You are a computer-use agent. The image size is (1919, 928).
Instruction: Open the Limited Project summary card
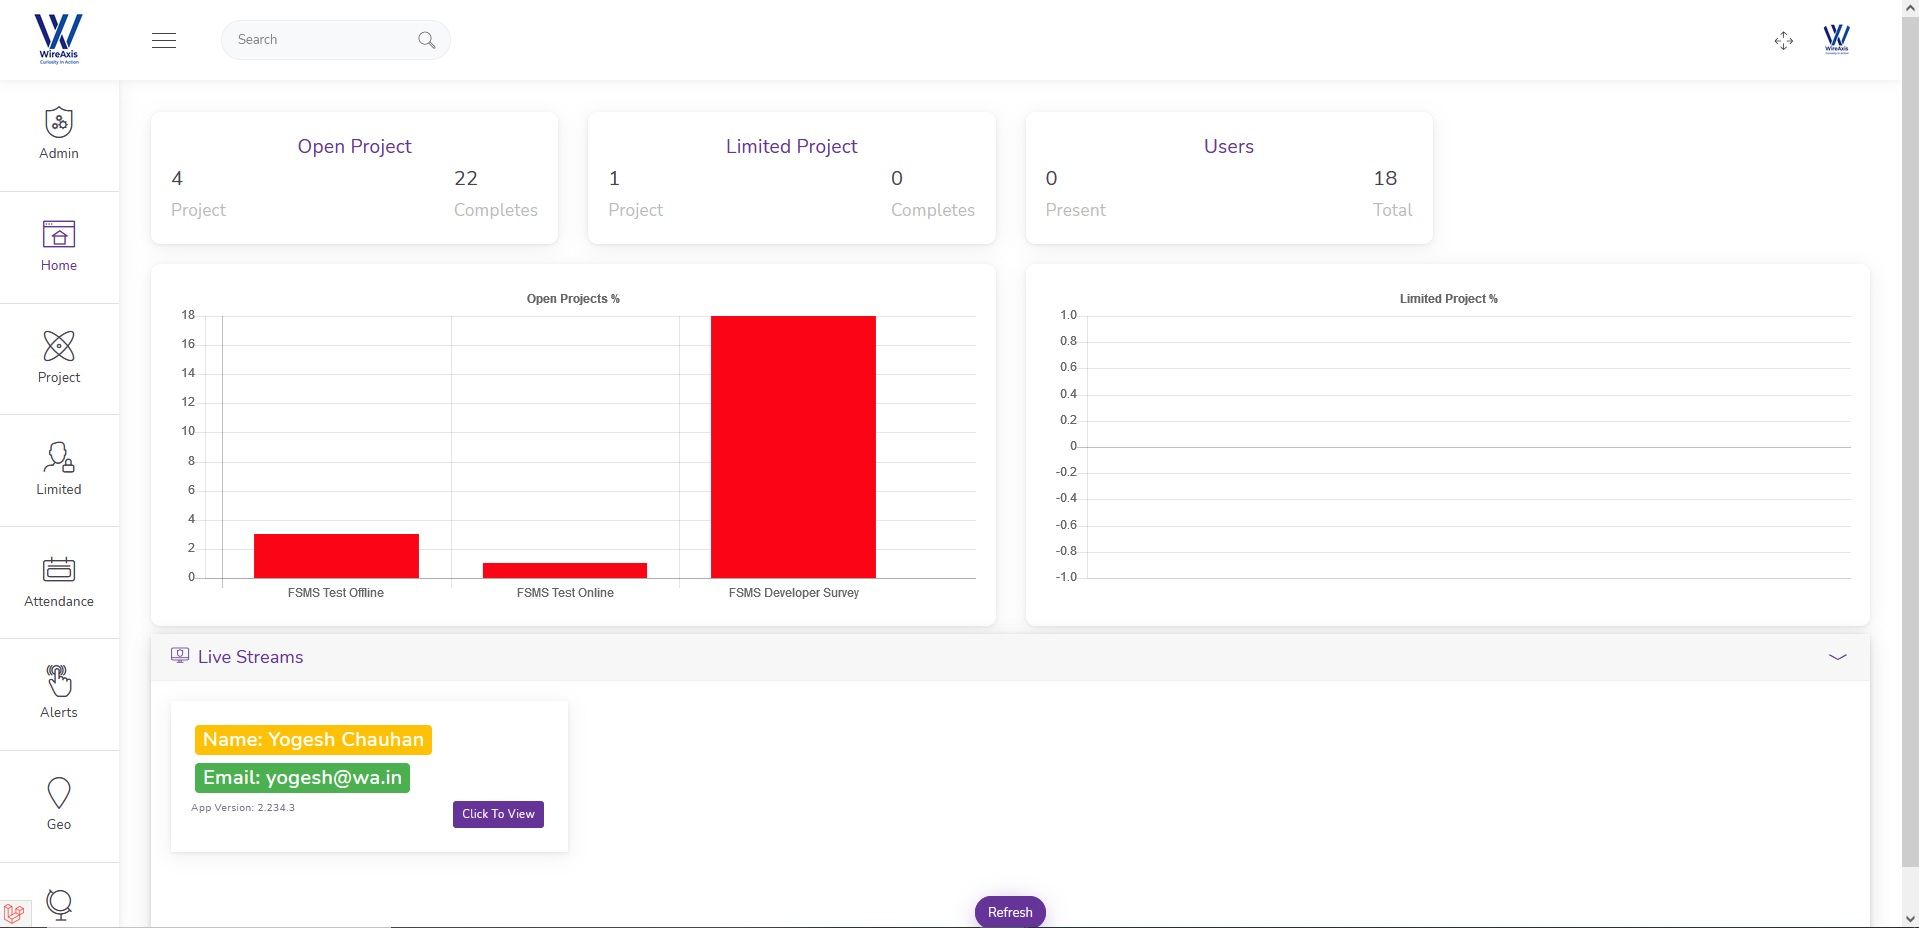tap(791, 178)
